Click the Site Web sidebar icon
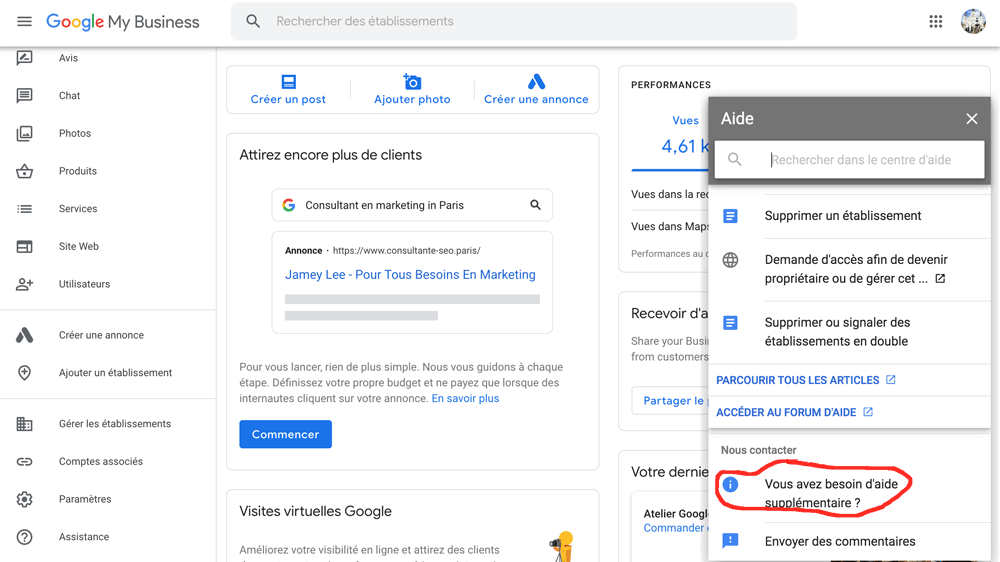This screenshot has height=562, width=1000. (24, 246)
